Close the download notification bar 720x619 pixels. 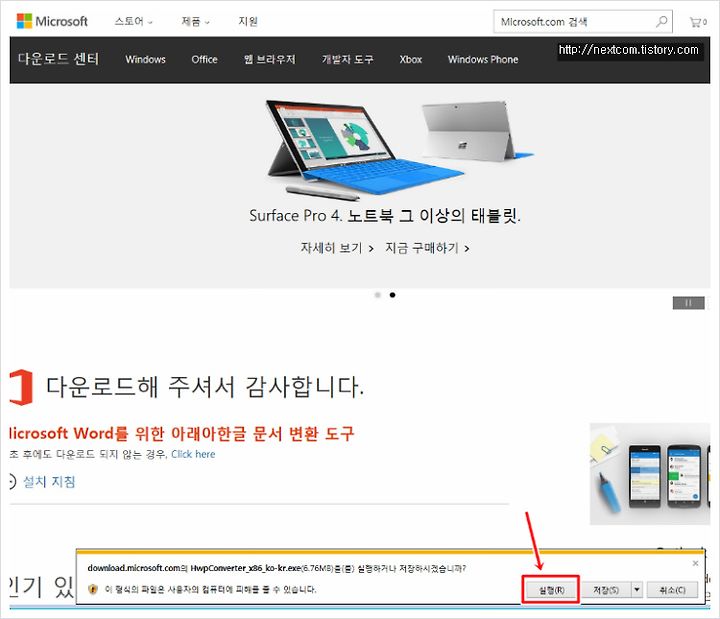(695, 563)
